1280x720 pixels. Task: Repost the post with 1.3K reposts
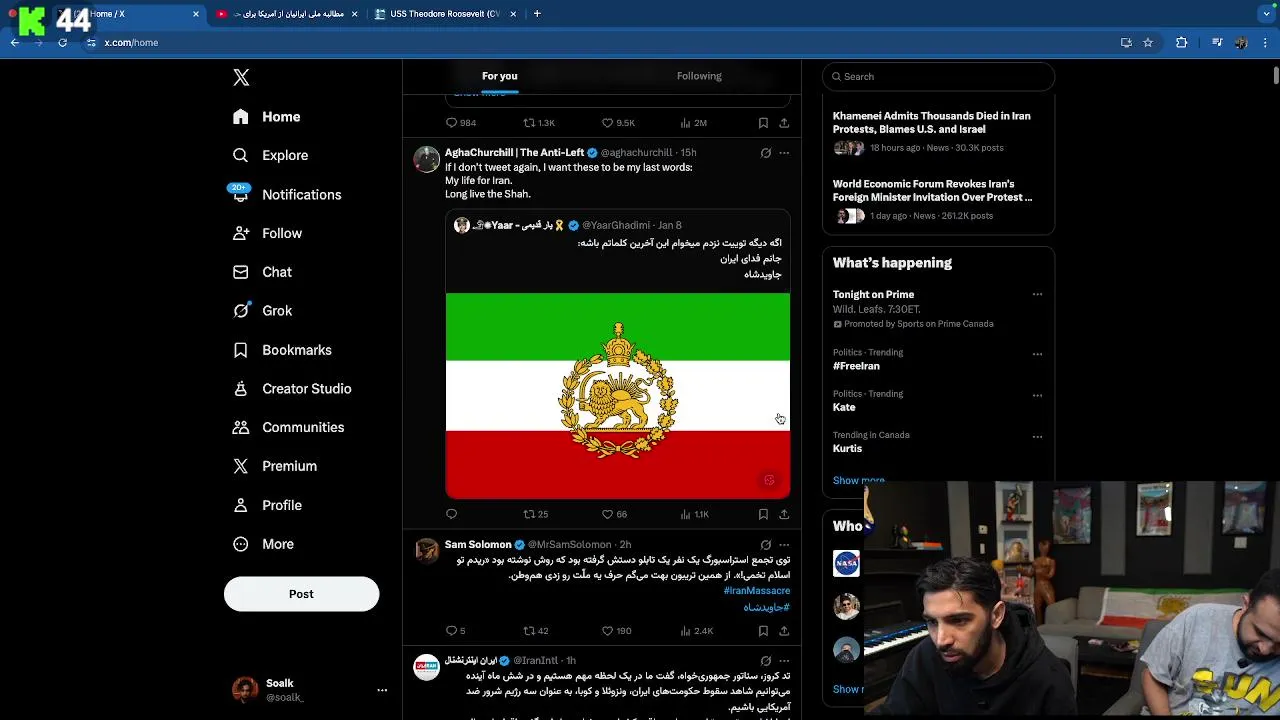[x=539, y=123]
